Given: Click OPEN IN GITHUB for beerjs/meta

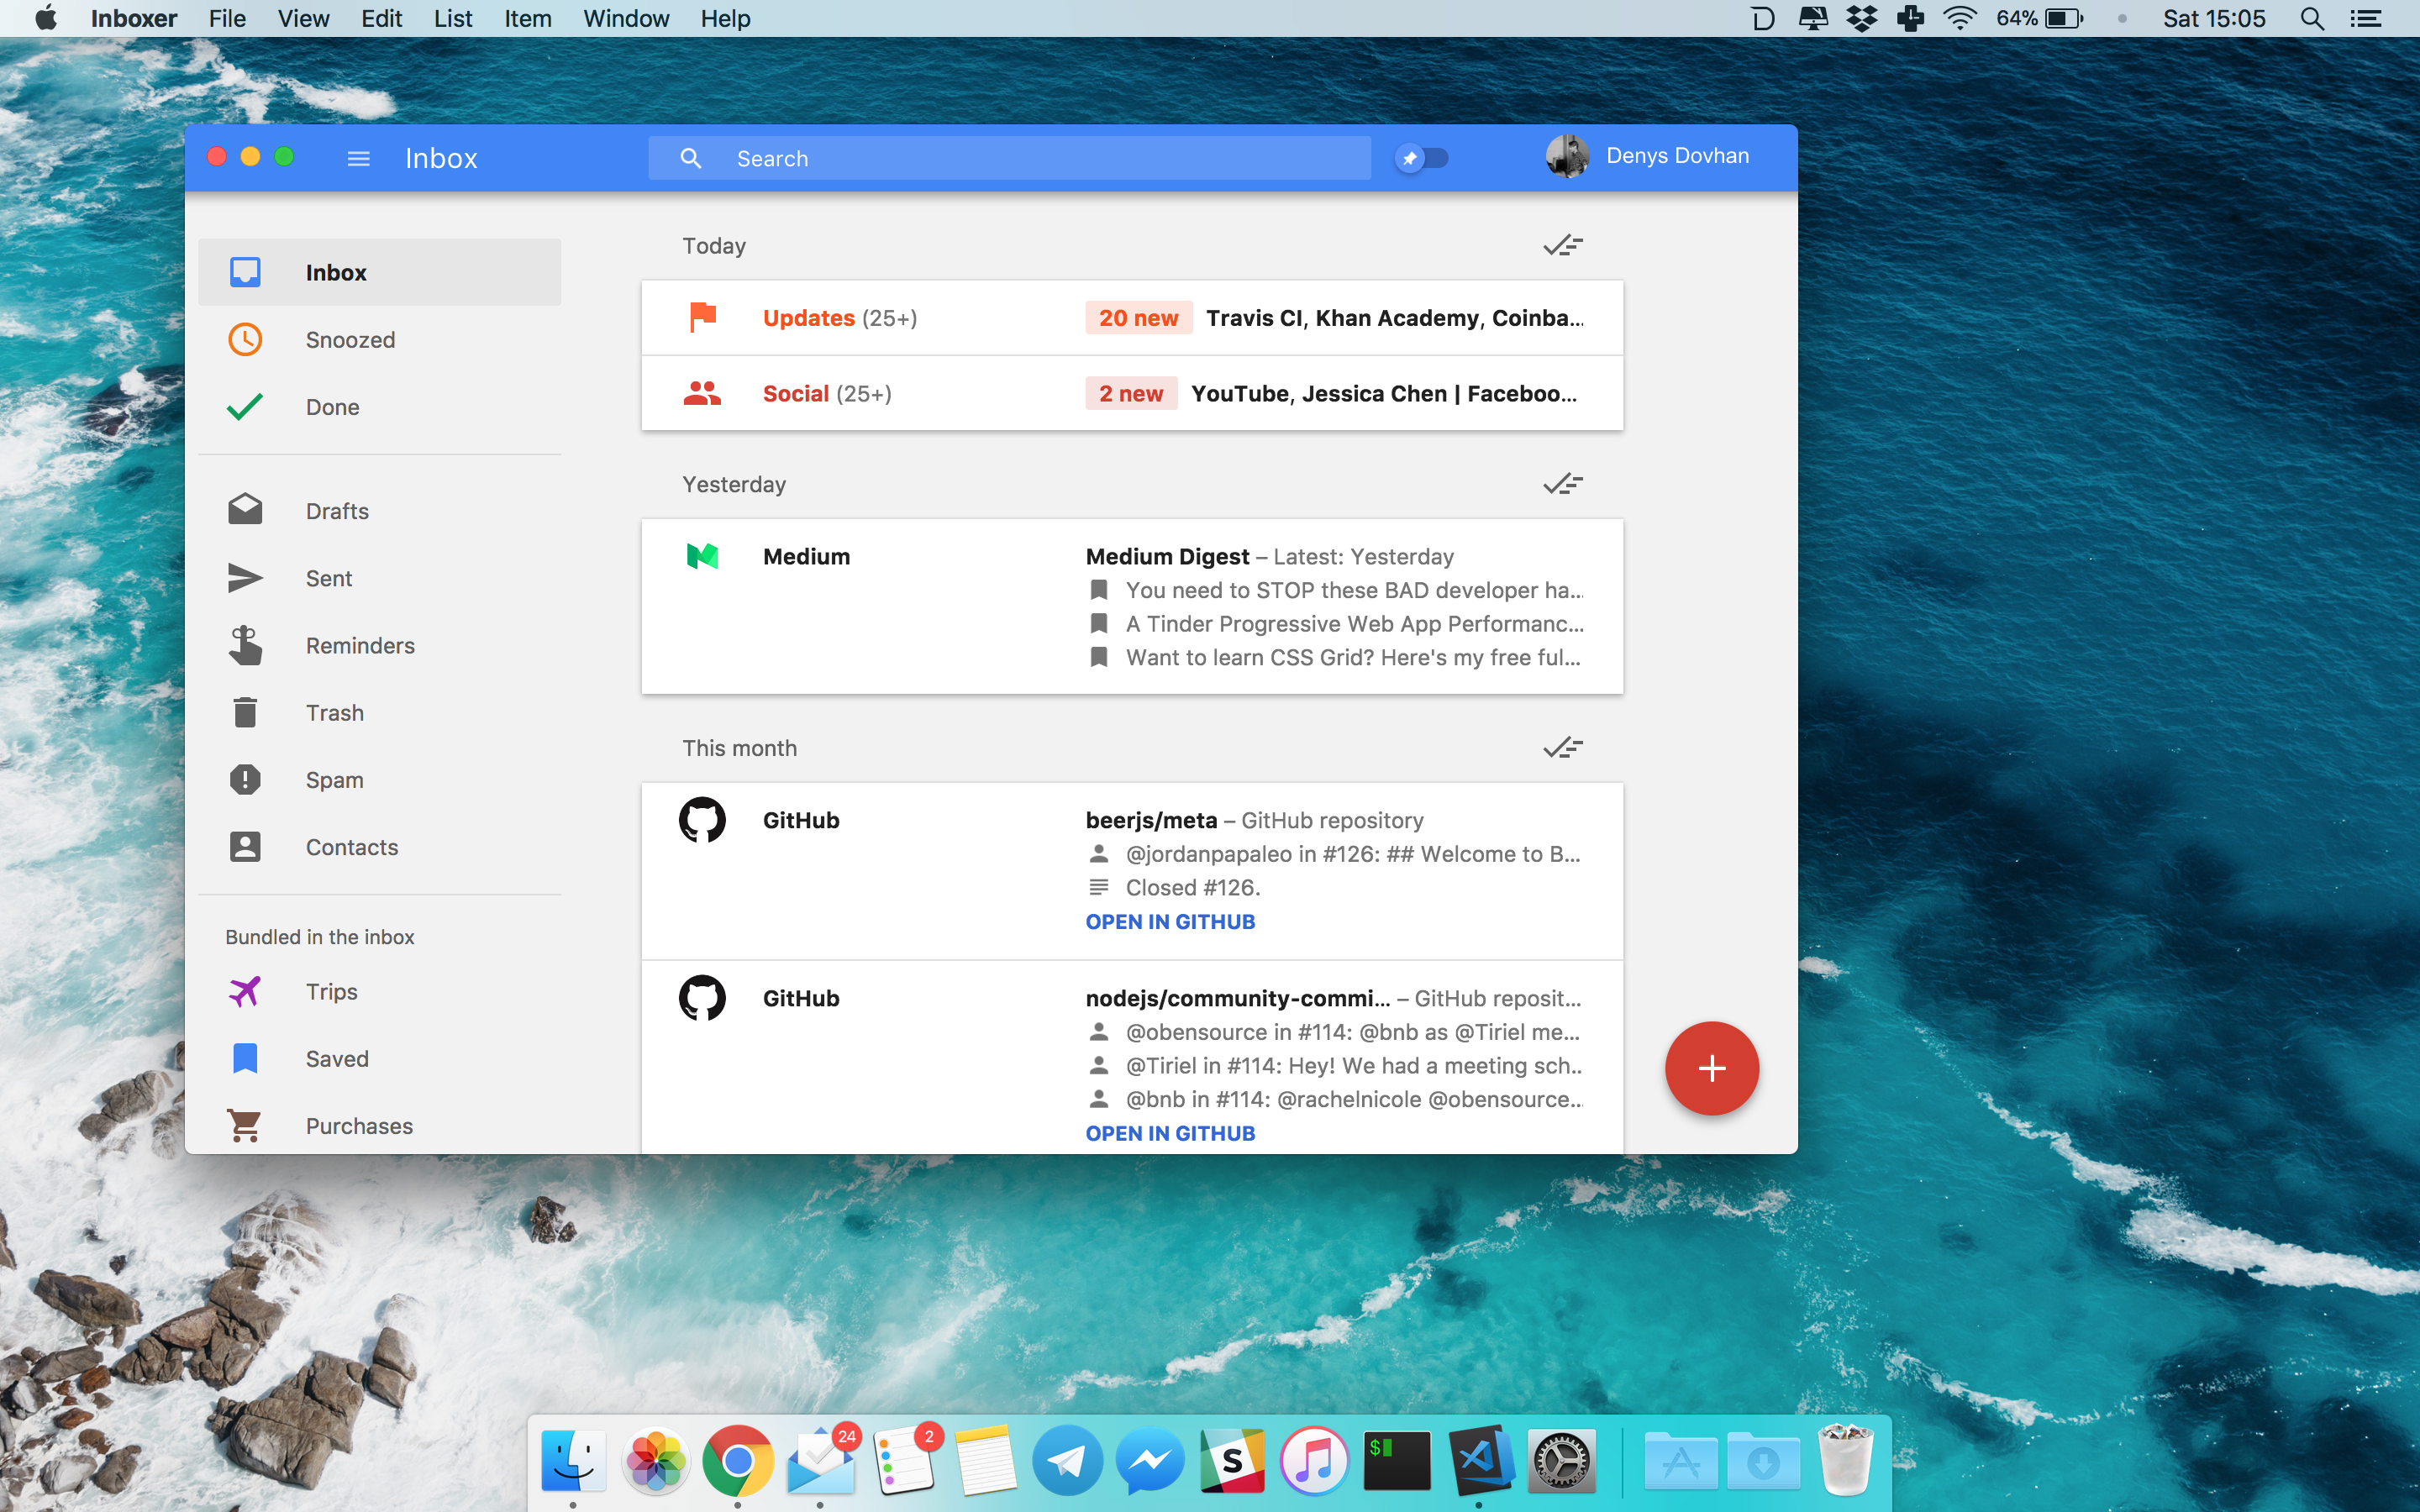Looking at the screenshot, I should pos(1170,921).
